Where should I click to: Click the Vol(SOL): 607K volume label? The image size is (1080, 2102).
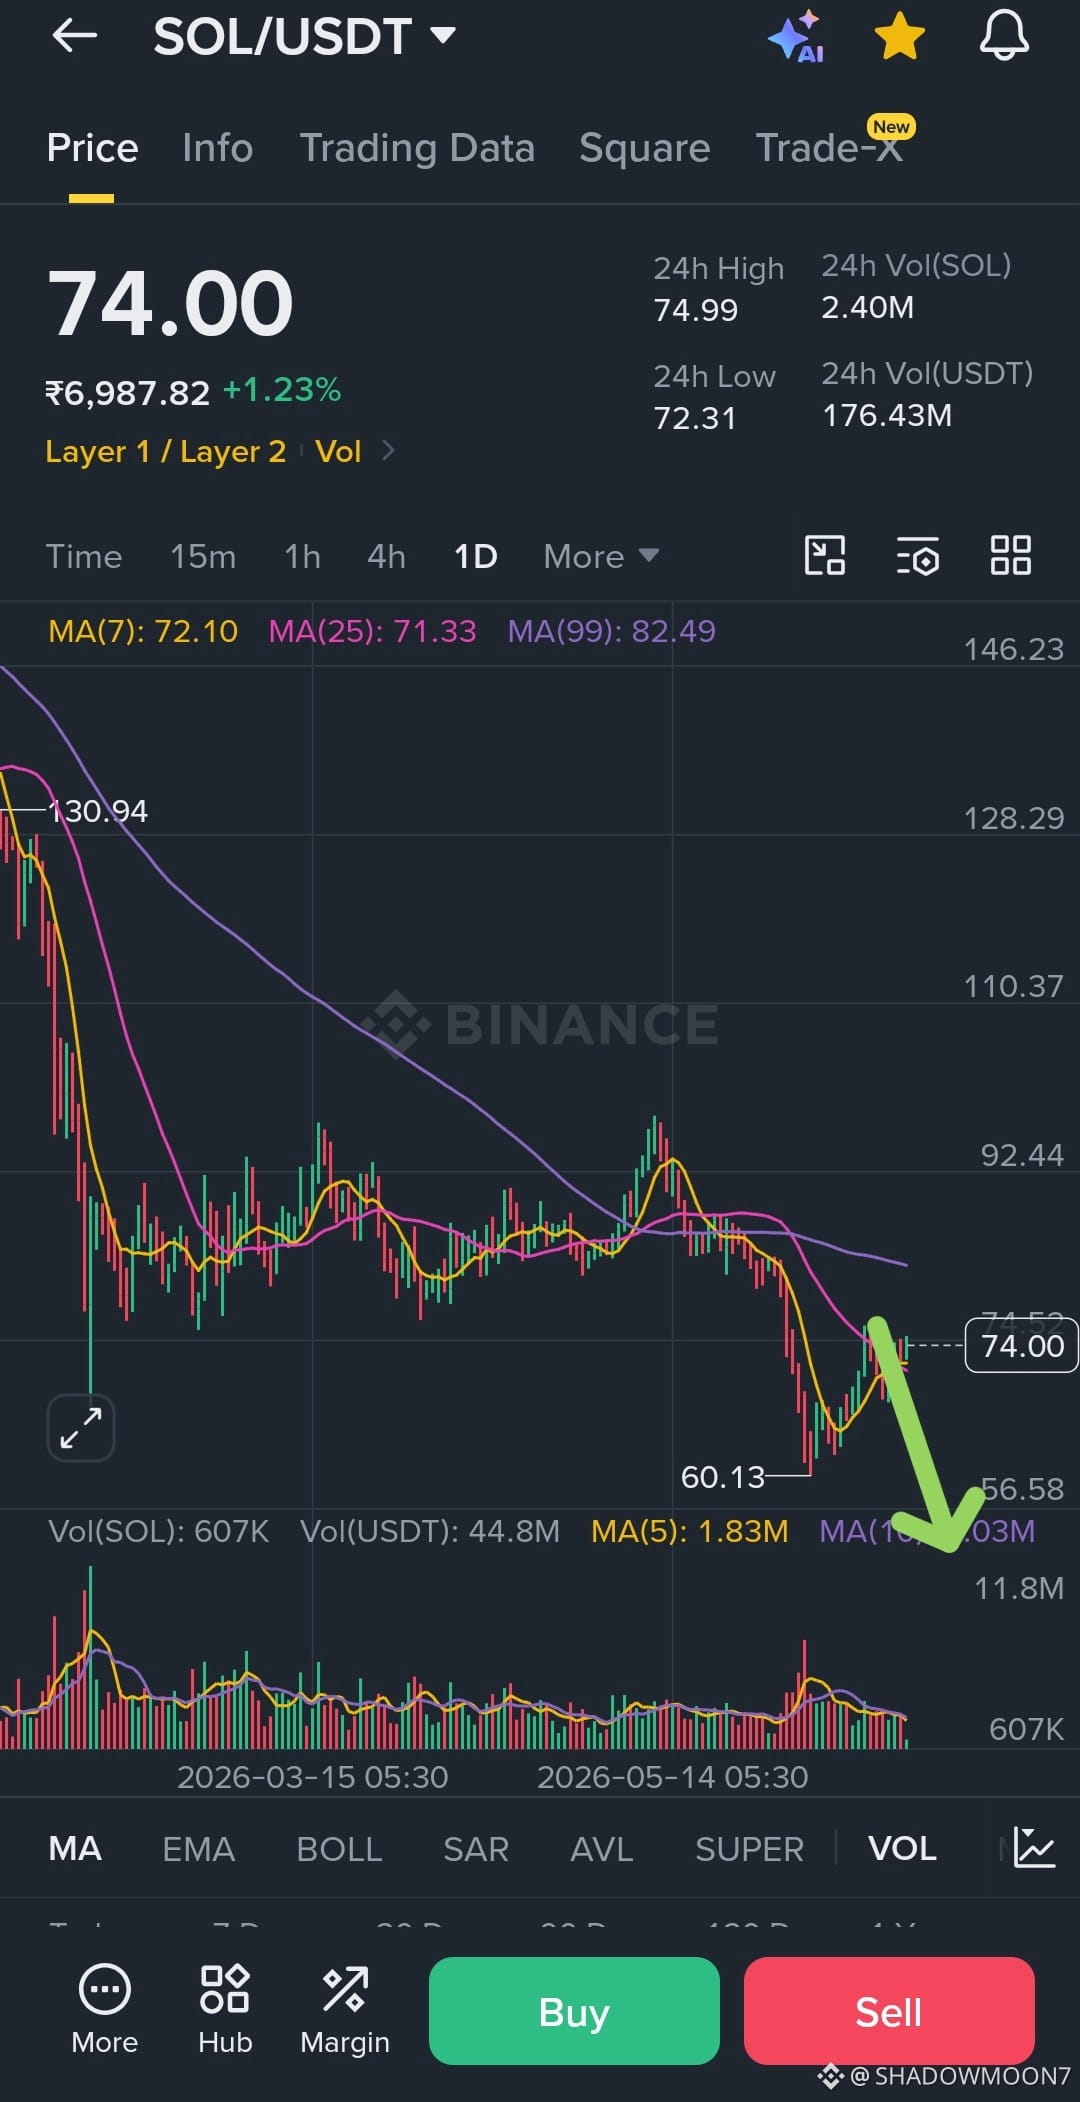[x=158, y=1532]
